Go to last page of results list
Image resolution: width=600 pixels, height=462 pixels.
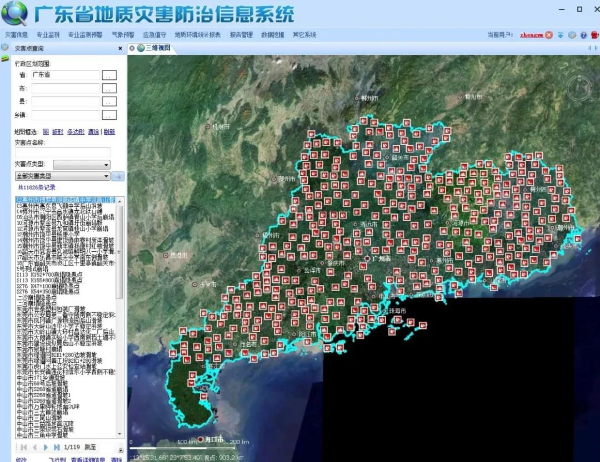tap(57, 447)
